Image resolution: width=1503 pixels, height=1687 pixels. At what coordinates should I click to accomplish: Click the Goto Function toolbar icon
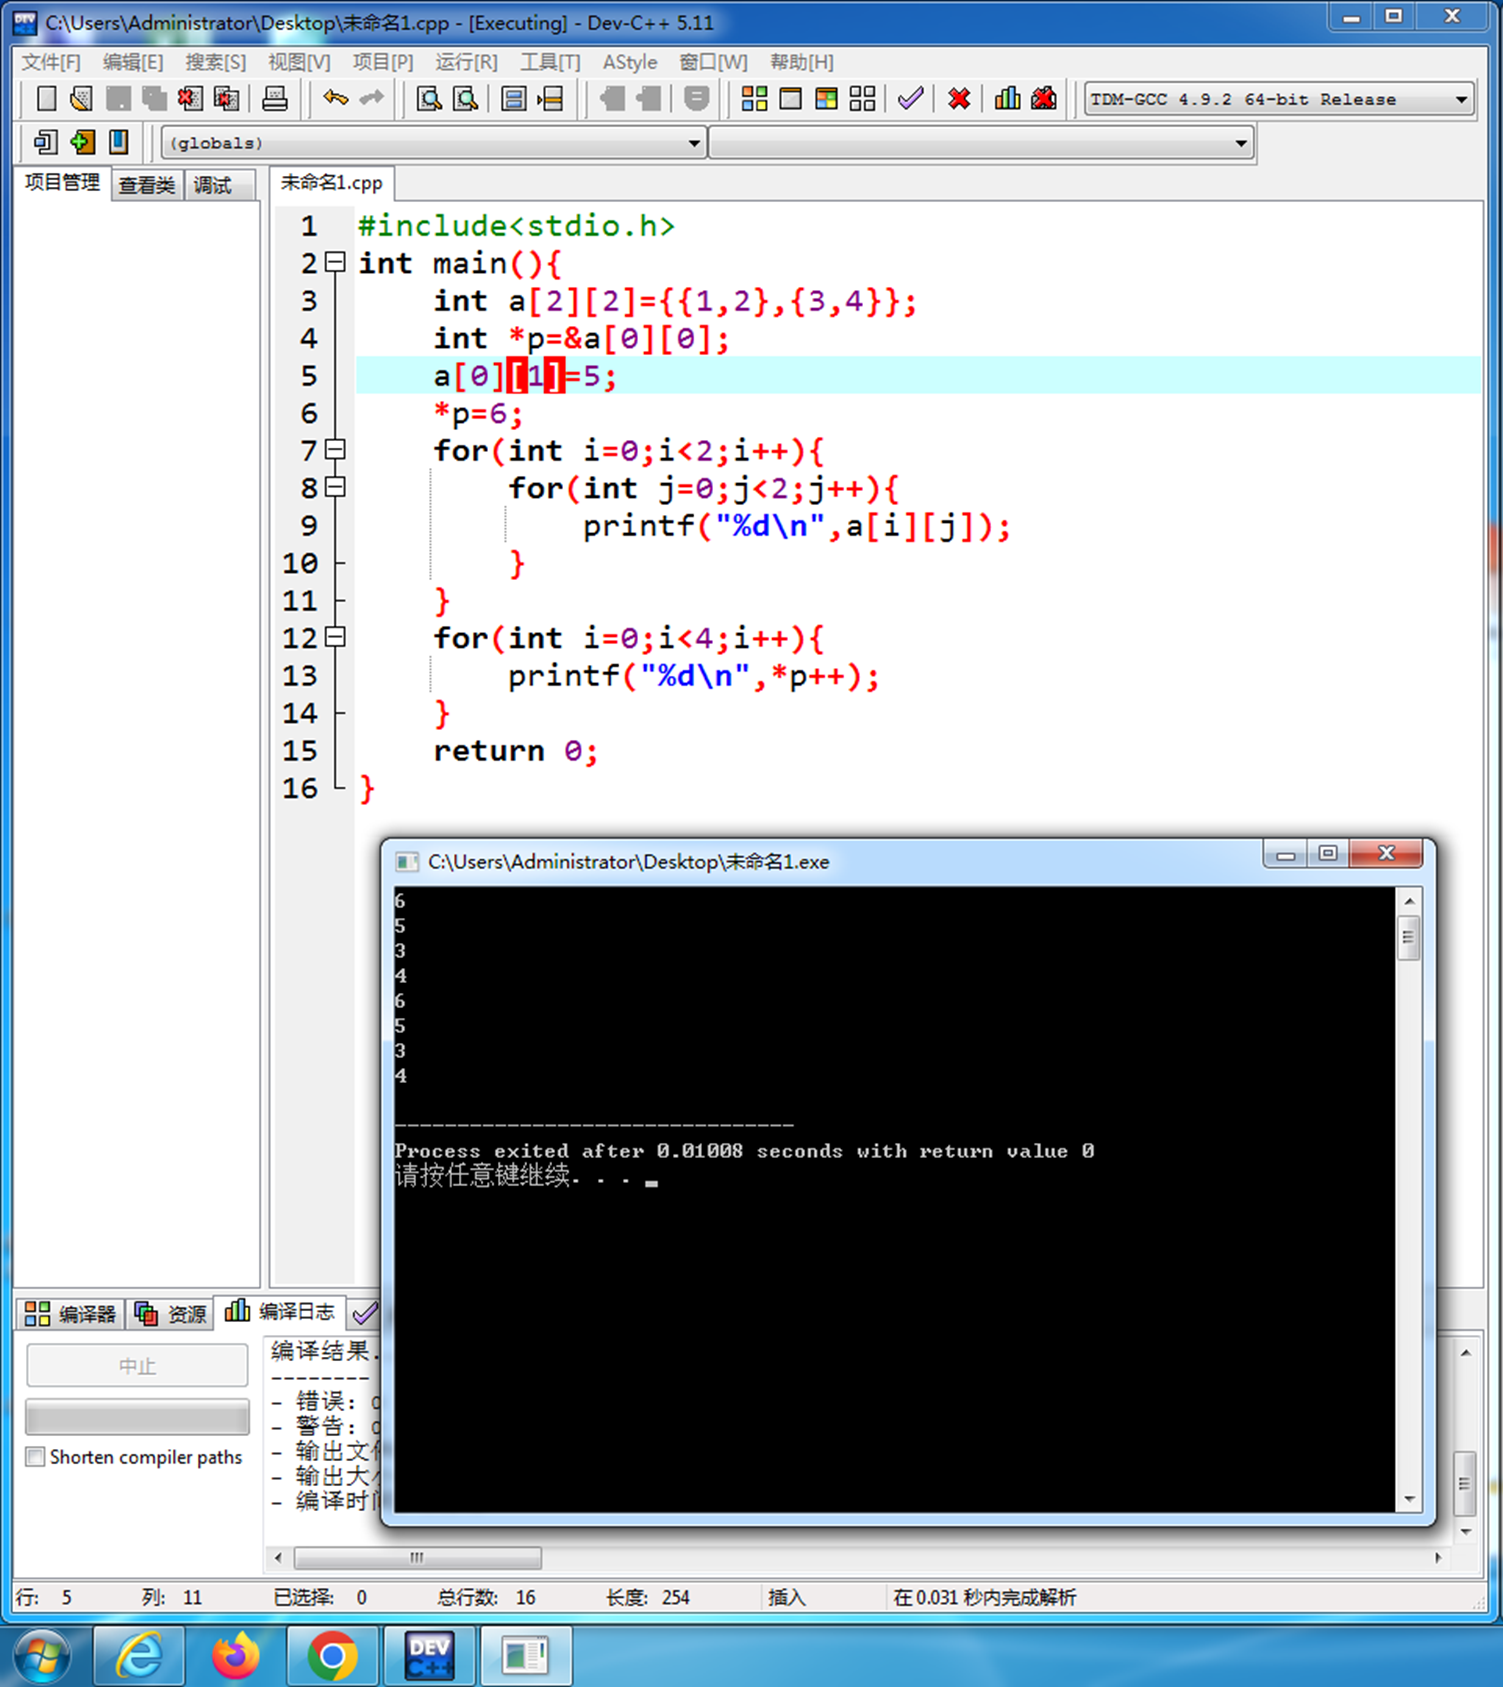[513, 98]
